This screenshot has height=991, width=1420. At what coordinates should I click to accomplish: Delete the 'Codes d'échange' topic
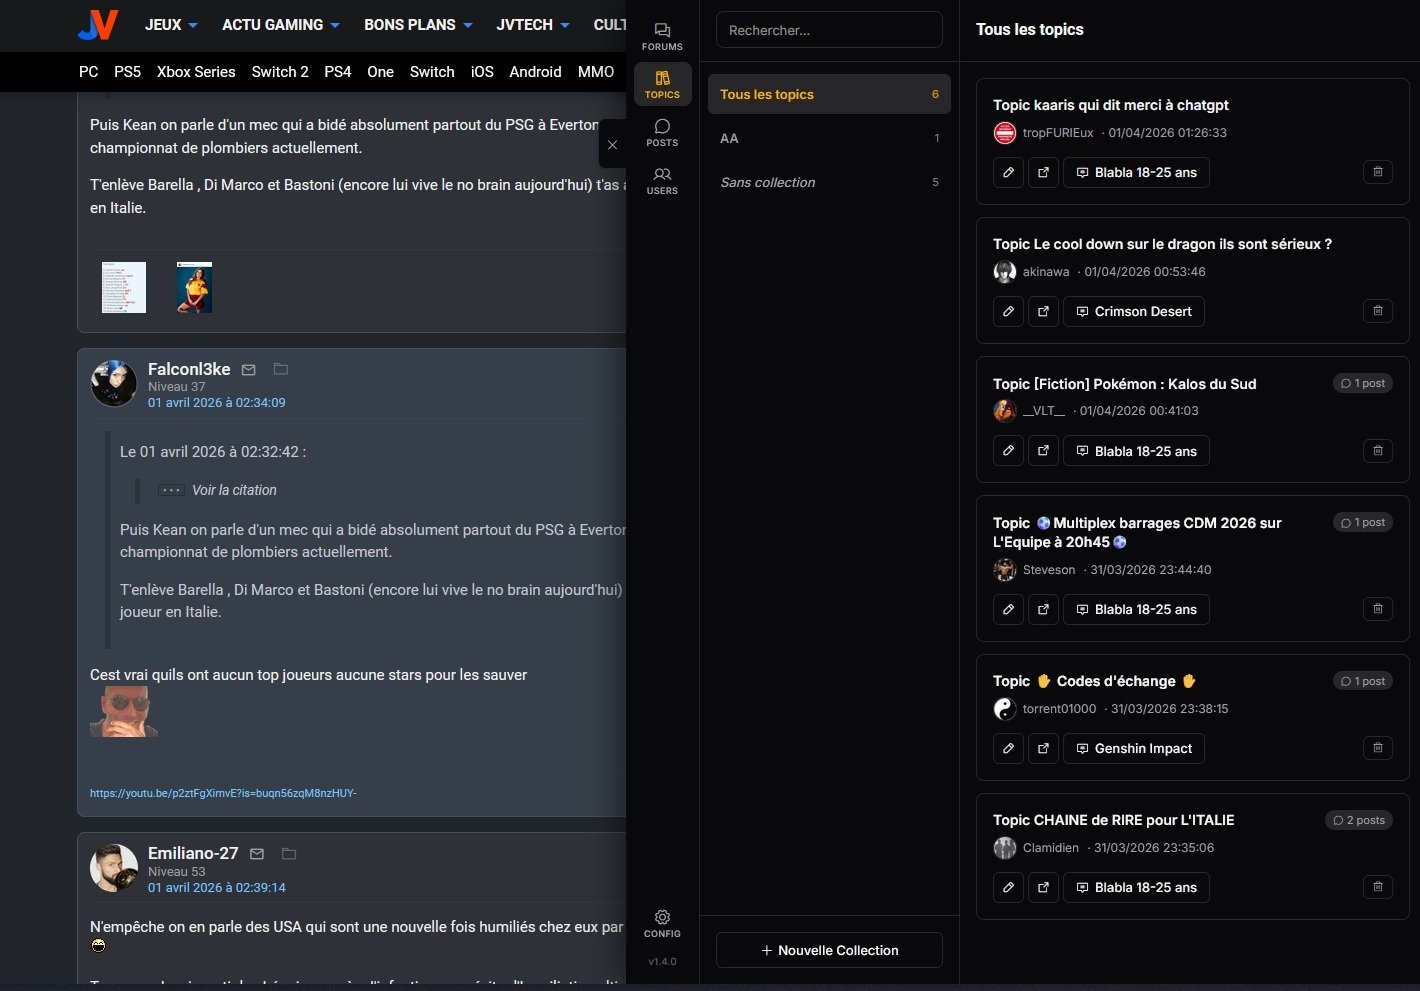click(x=1378, y=748)
